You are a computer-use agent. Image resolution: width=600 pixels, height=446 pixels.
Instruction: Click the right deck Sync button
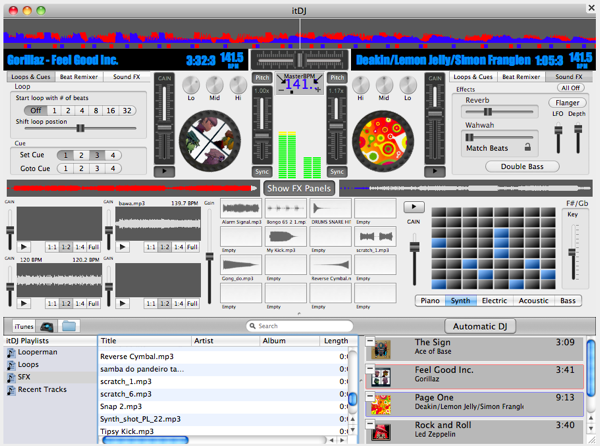point(337,172)
